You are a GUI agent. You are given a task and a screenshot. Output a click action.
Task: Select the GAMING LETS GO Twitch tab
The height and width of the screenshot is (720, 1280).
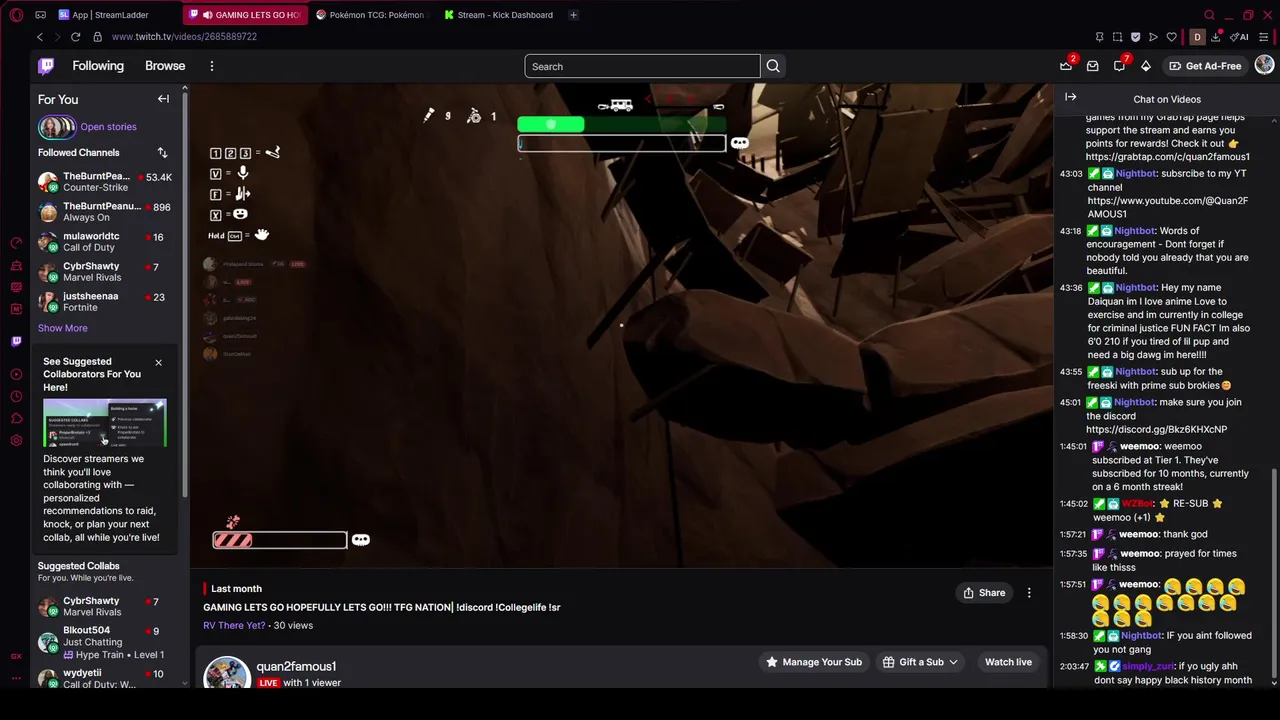pos(245,15)
